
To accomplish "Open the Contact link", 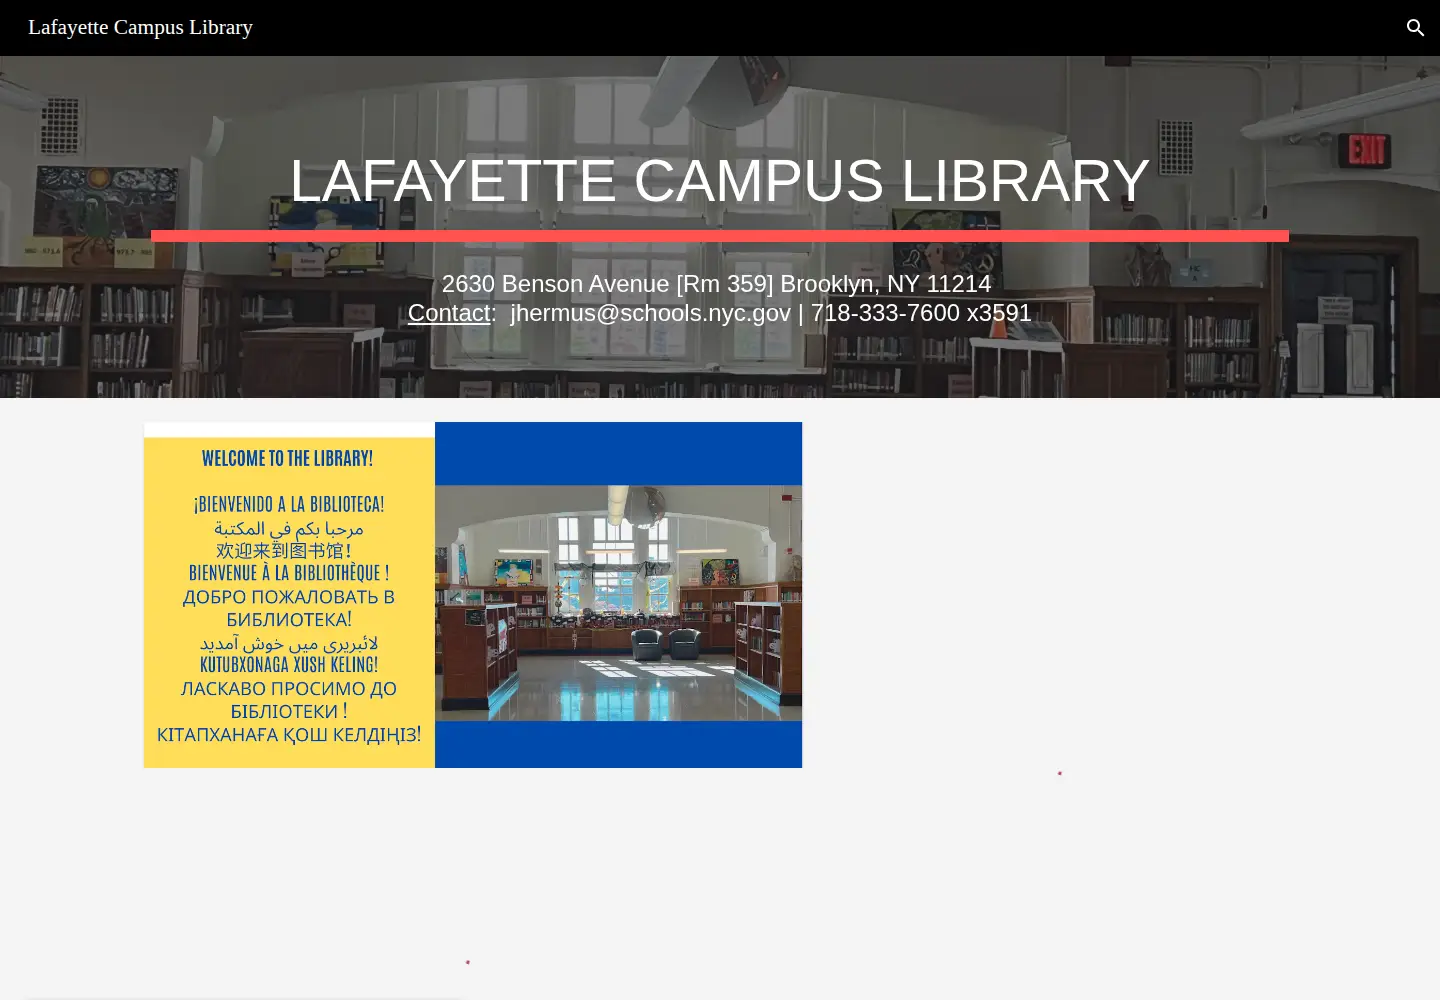I will (x=449, y=313).
